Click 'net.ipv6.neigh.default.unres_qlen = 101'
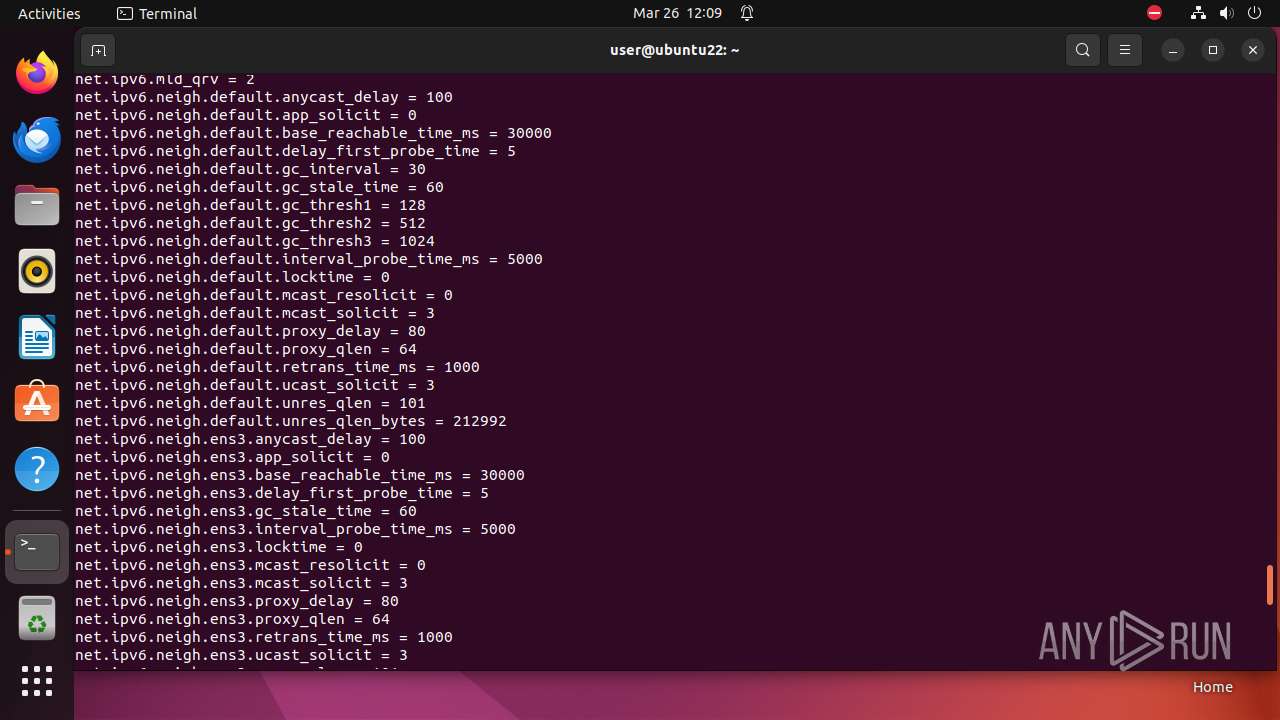 [x=250, y=403]
